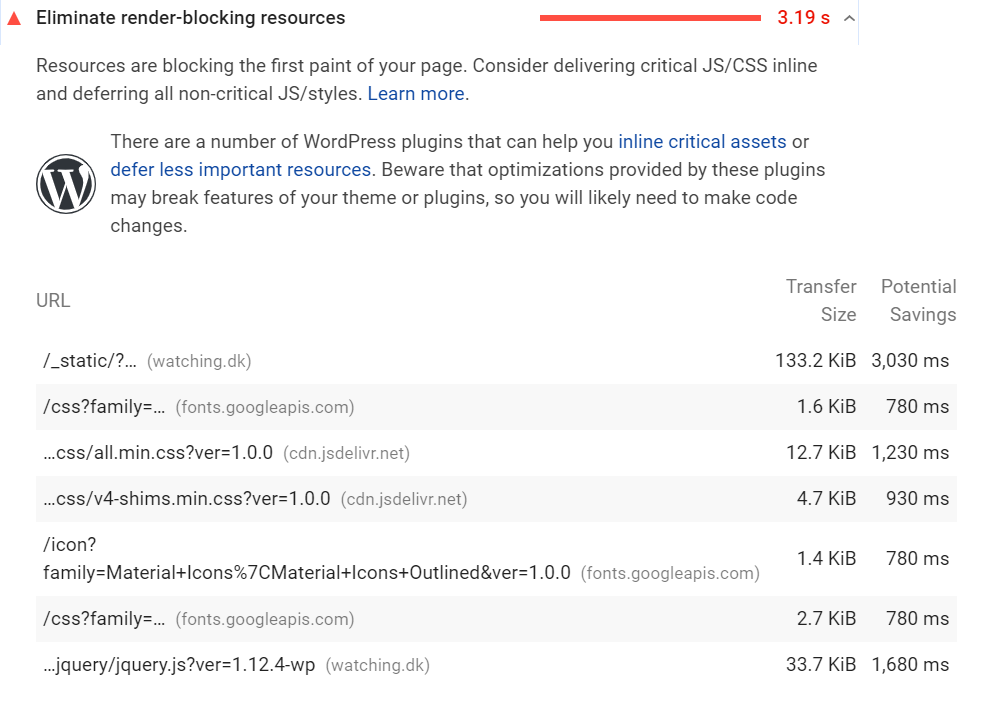Viewport: 999px width, 702px height.
Task: Click the /icon? Material Icons URL
Action: tap(306, 559)
